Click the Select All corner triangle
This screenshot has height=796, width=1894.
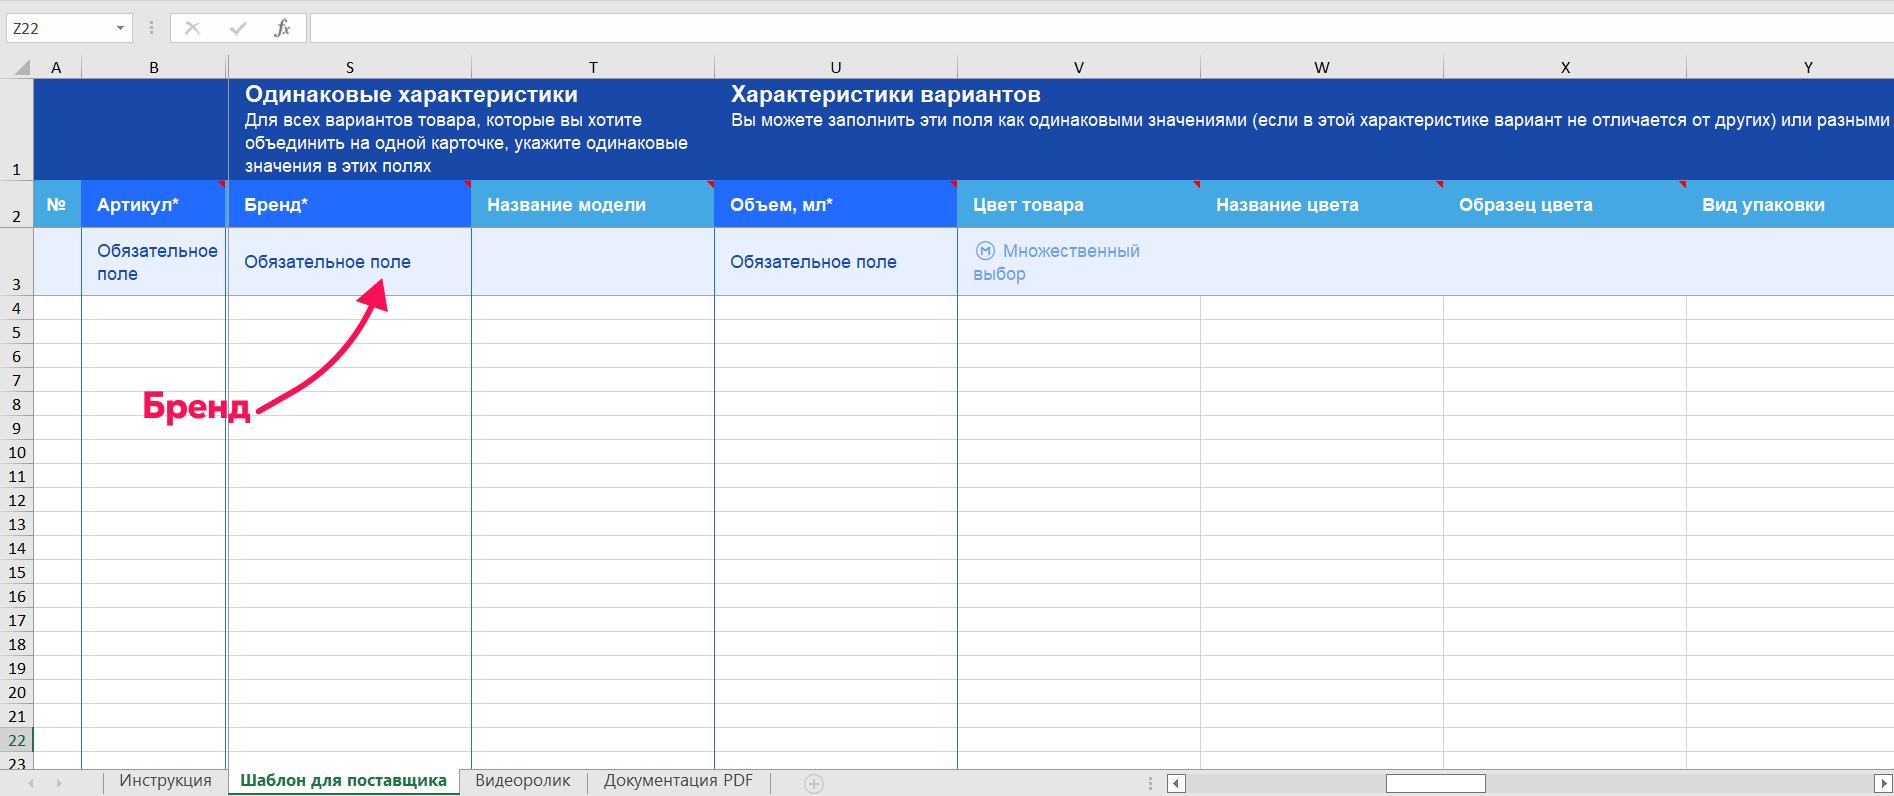tap(21, 68)
